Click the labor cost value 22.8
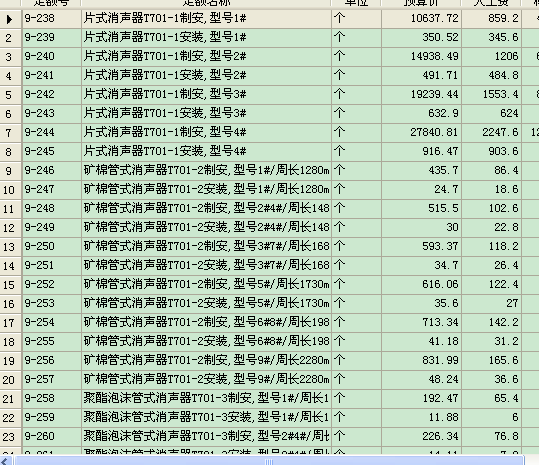539x465 pixels. 506,228
